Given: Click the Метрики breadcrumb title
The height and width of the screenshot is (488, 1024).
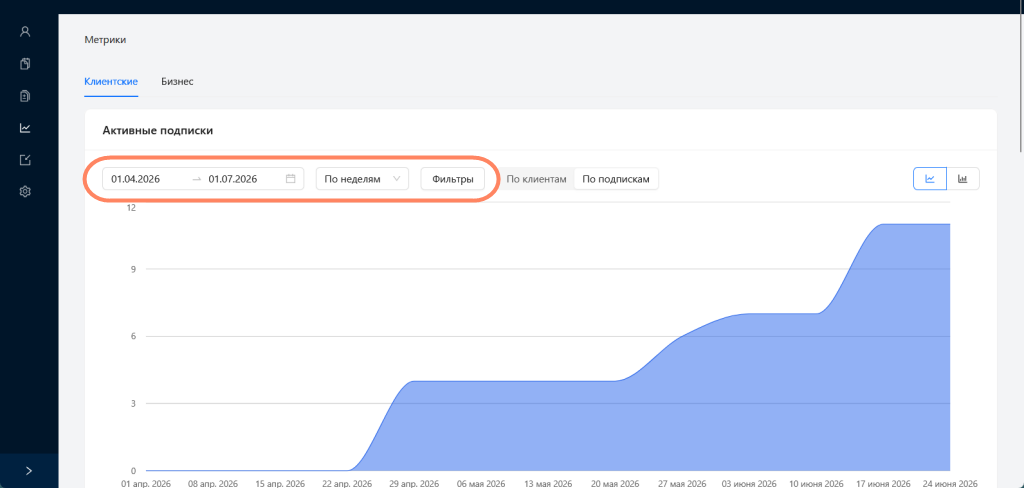Looking at the screenshot, I should (105, 40).
